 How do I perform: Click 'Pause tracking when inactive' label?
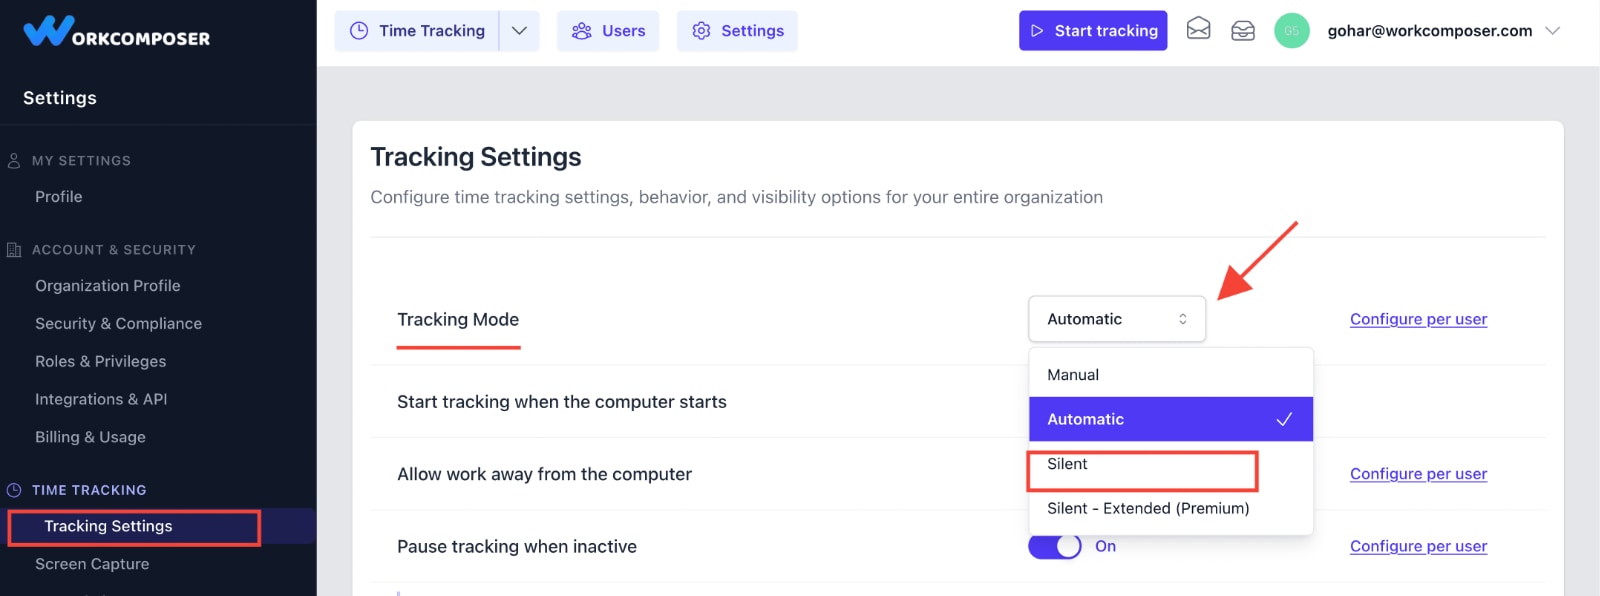click(517, 546)
